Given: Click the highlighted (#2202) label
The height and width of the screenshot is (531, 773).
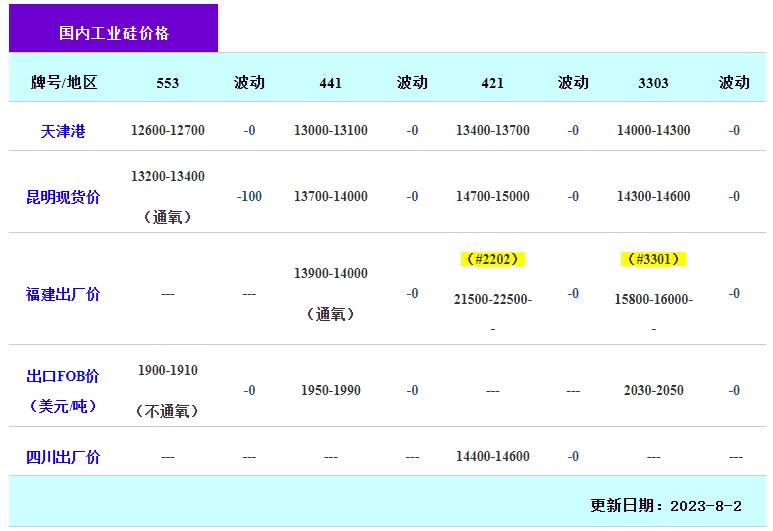Looking at the screenshot, I should click(492, 259).
